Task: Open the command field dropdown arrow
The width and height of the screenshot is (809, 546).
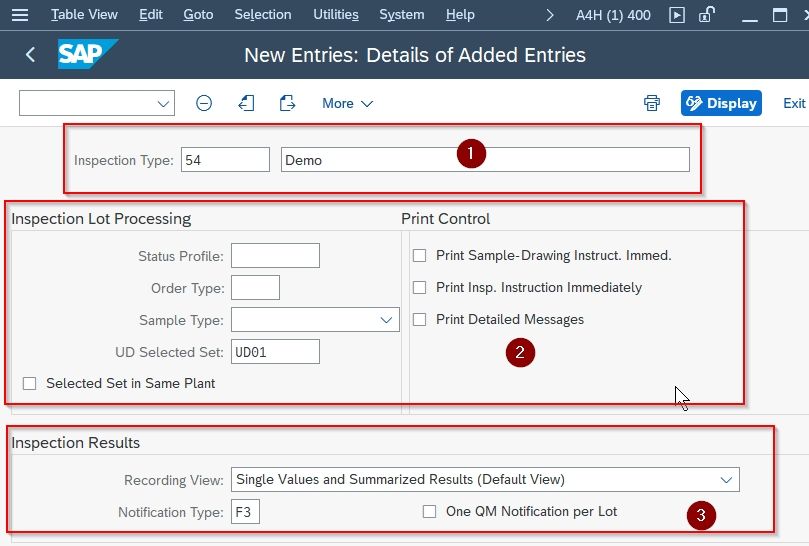Action: click(x=163, y=104)
